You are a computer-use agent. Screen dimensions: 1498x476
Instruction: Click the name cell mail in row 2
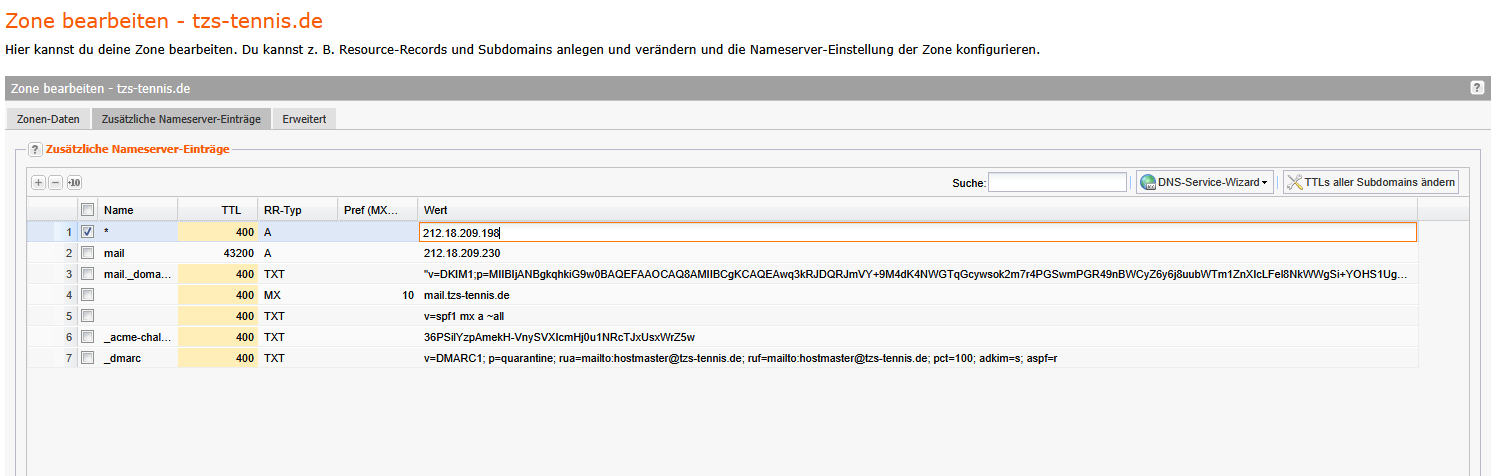138,253
